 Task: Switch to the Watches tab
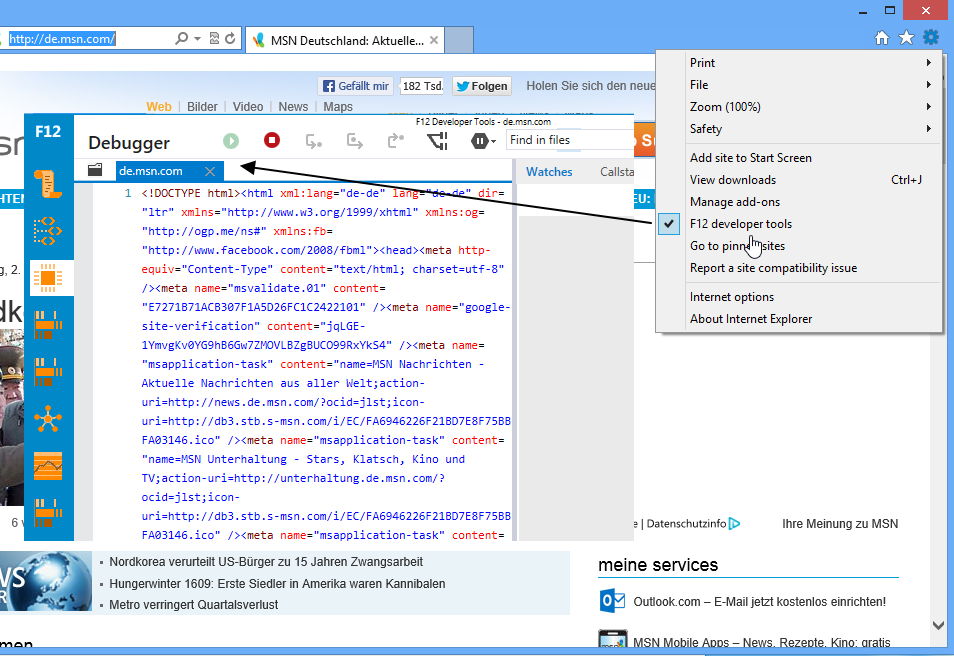pos(549,172)
